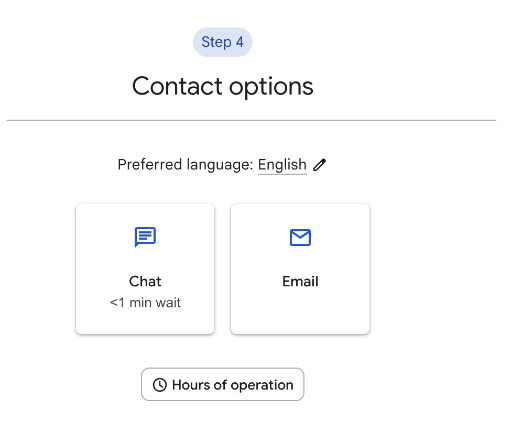Select the Chat contact option card
The width and height of the screenshot is (506, 440).
pos(145,269)
